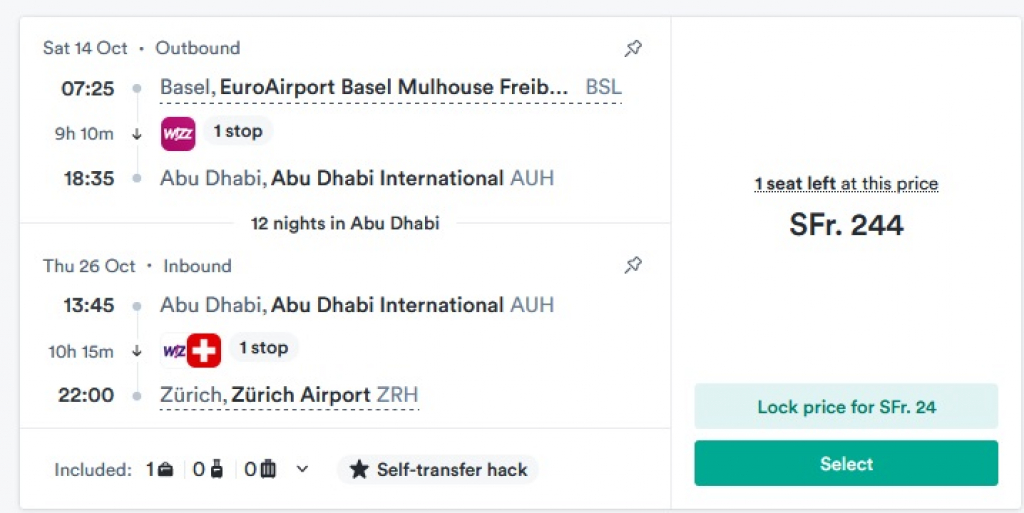Viewport: 1024px width, 513px height.
Task: Open inbound 1 stop details
Action: (263, 348)
